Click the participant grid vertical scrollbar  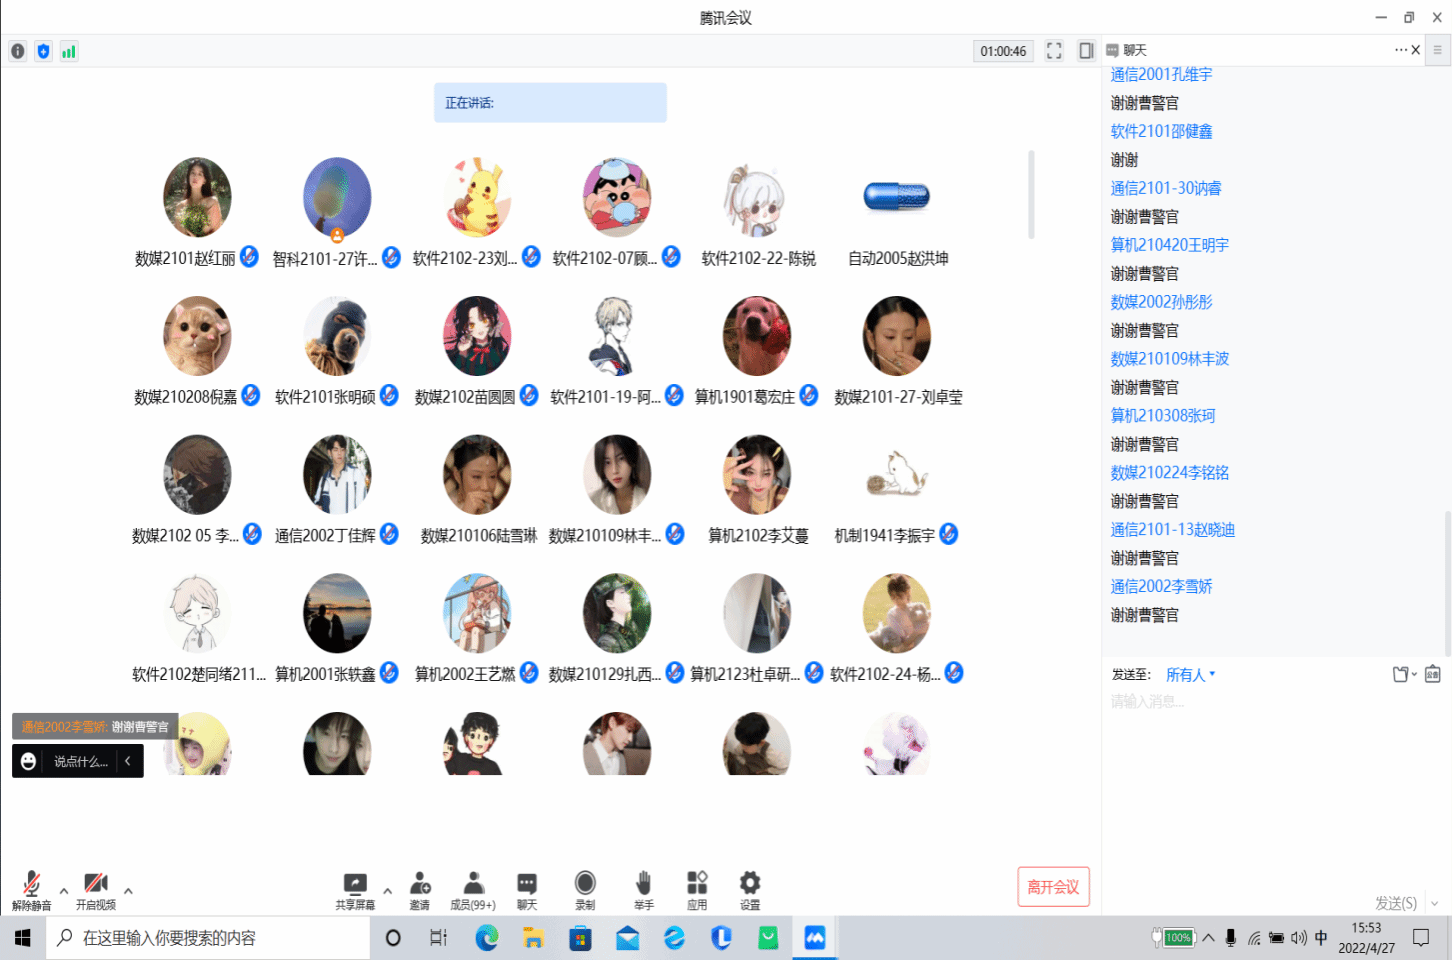coord(1031,195)
